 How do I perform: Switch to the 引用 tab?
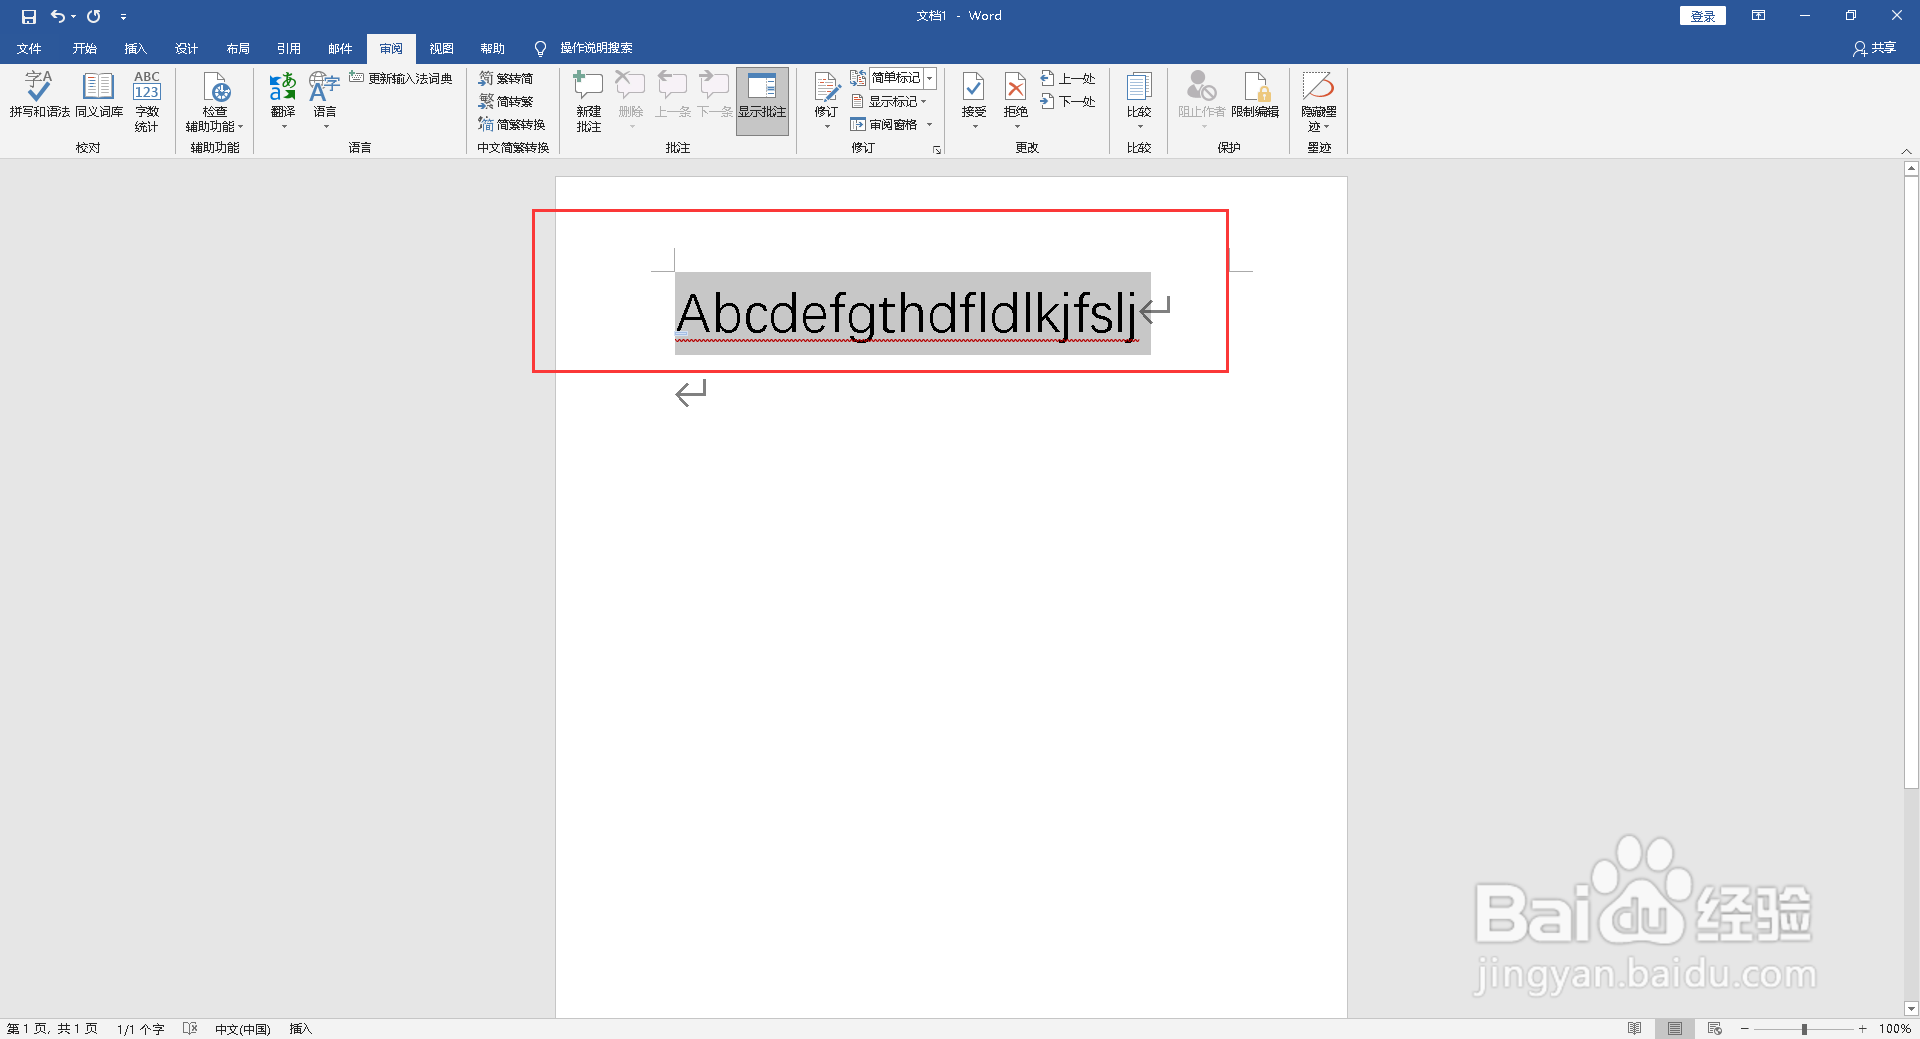point(288,48)
